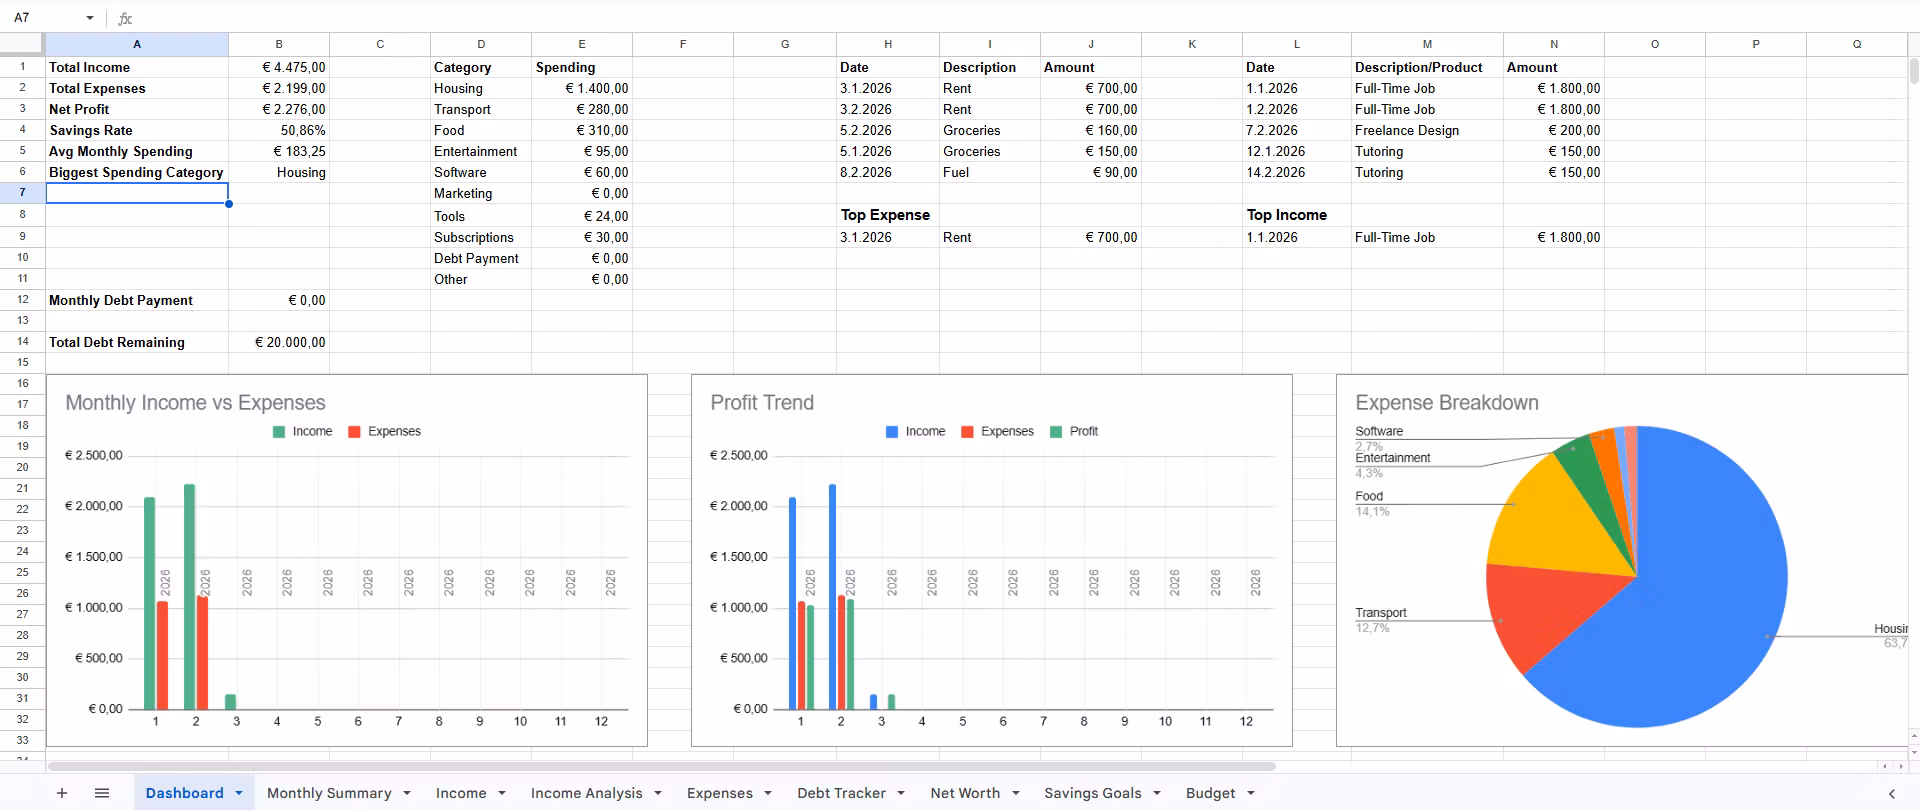
Task: Click the Net Profit value € 2.276,00
Action: tap(279, 109)
